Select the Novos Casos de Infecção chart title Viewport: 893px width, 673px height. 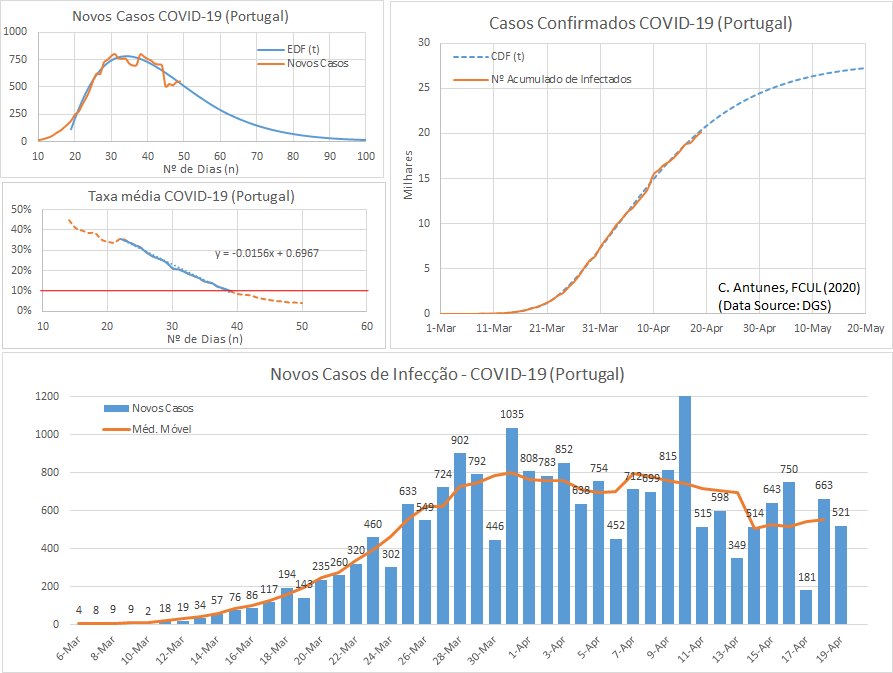[x=447, y=375]
